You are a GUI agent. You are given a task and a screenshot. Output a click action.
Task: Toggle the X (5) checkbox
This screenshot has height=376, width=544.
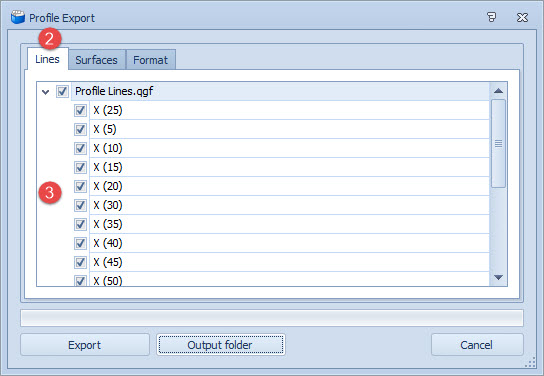point(80,129)
